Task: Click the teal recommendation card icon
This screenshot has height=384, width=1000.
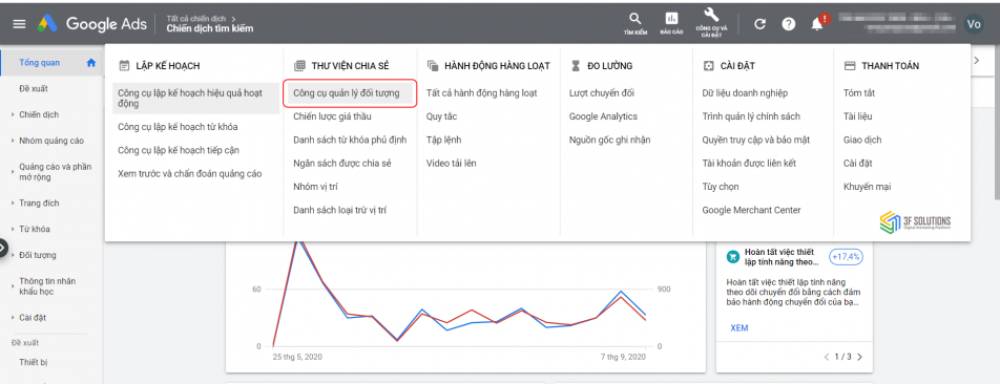Action: point(733,256)
